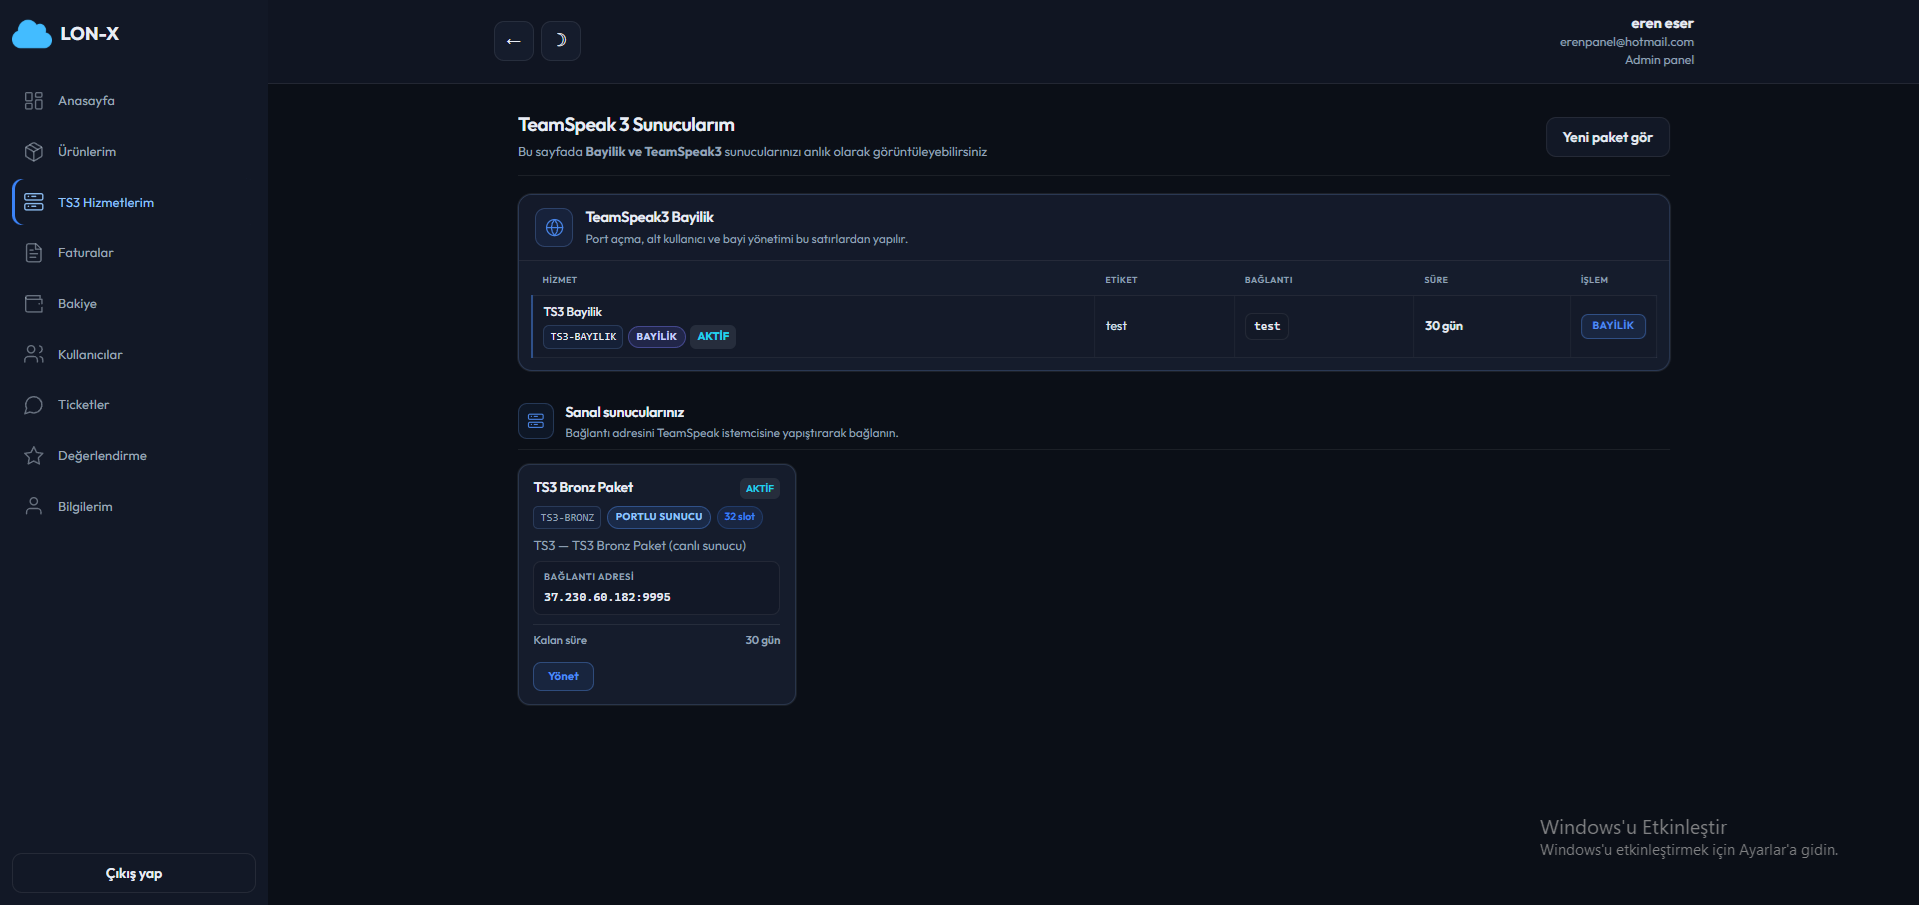Click the TS3 Hizmetlerim server icon
The width and height of the screenshot is (1919, 905).
34,202
